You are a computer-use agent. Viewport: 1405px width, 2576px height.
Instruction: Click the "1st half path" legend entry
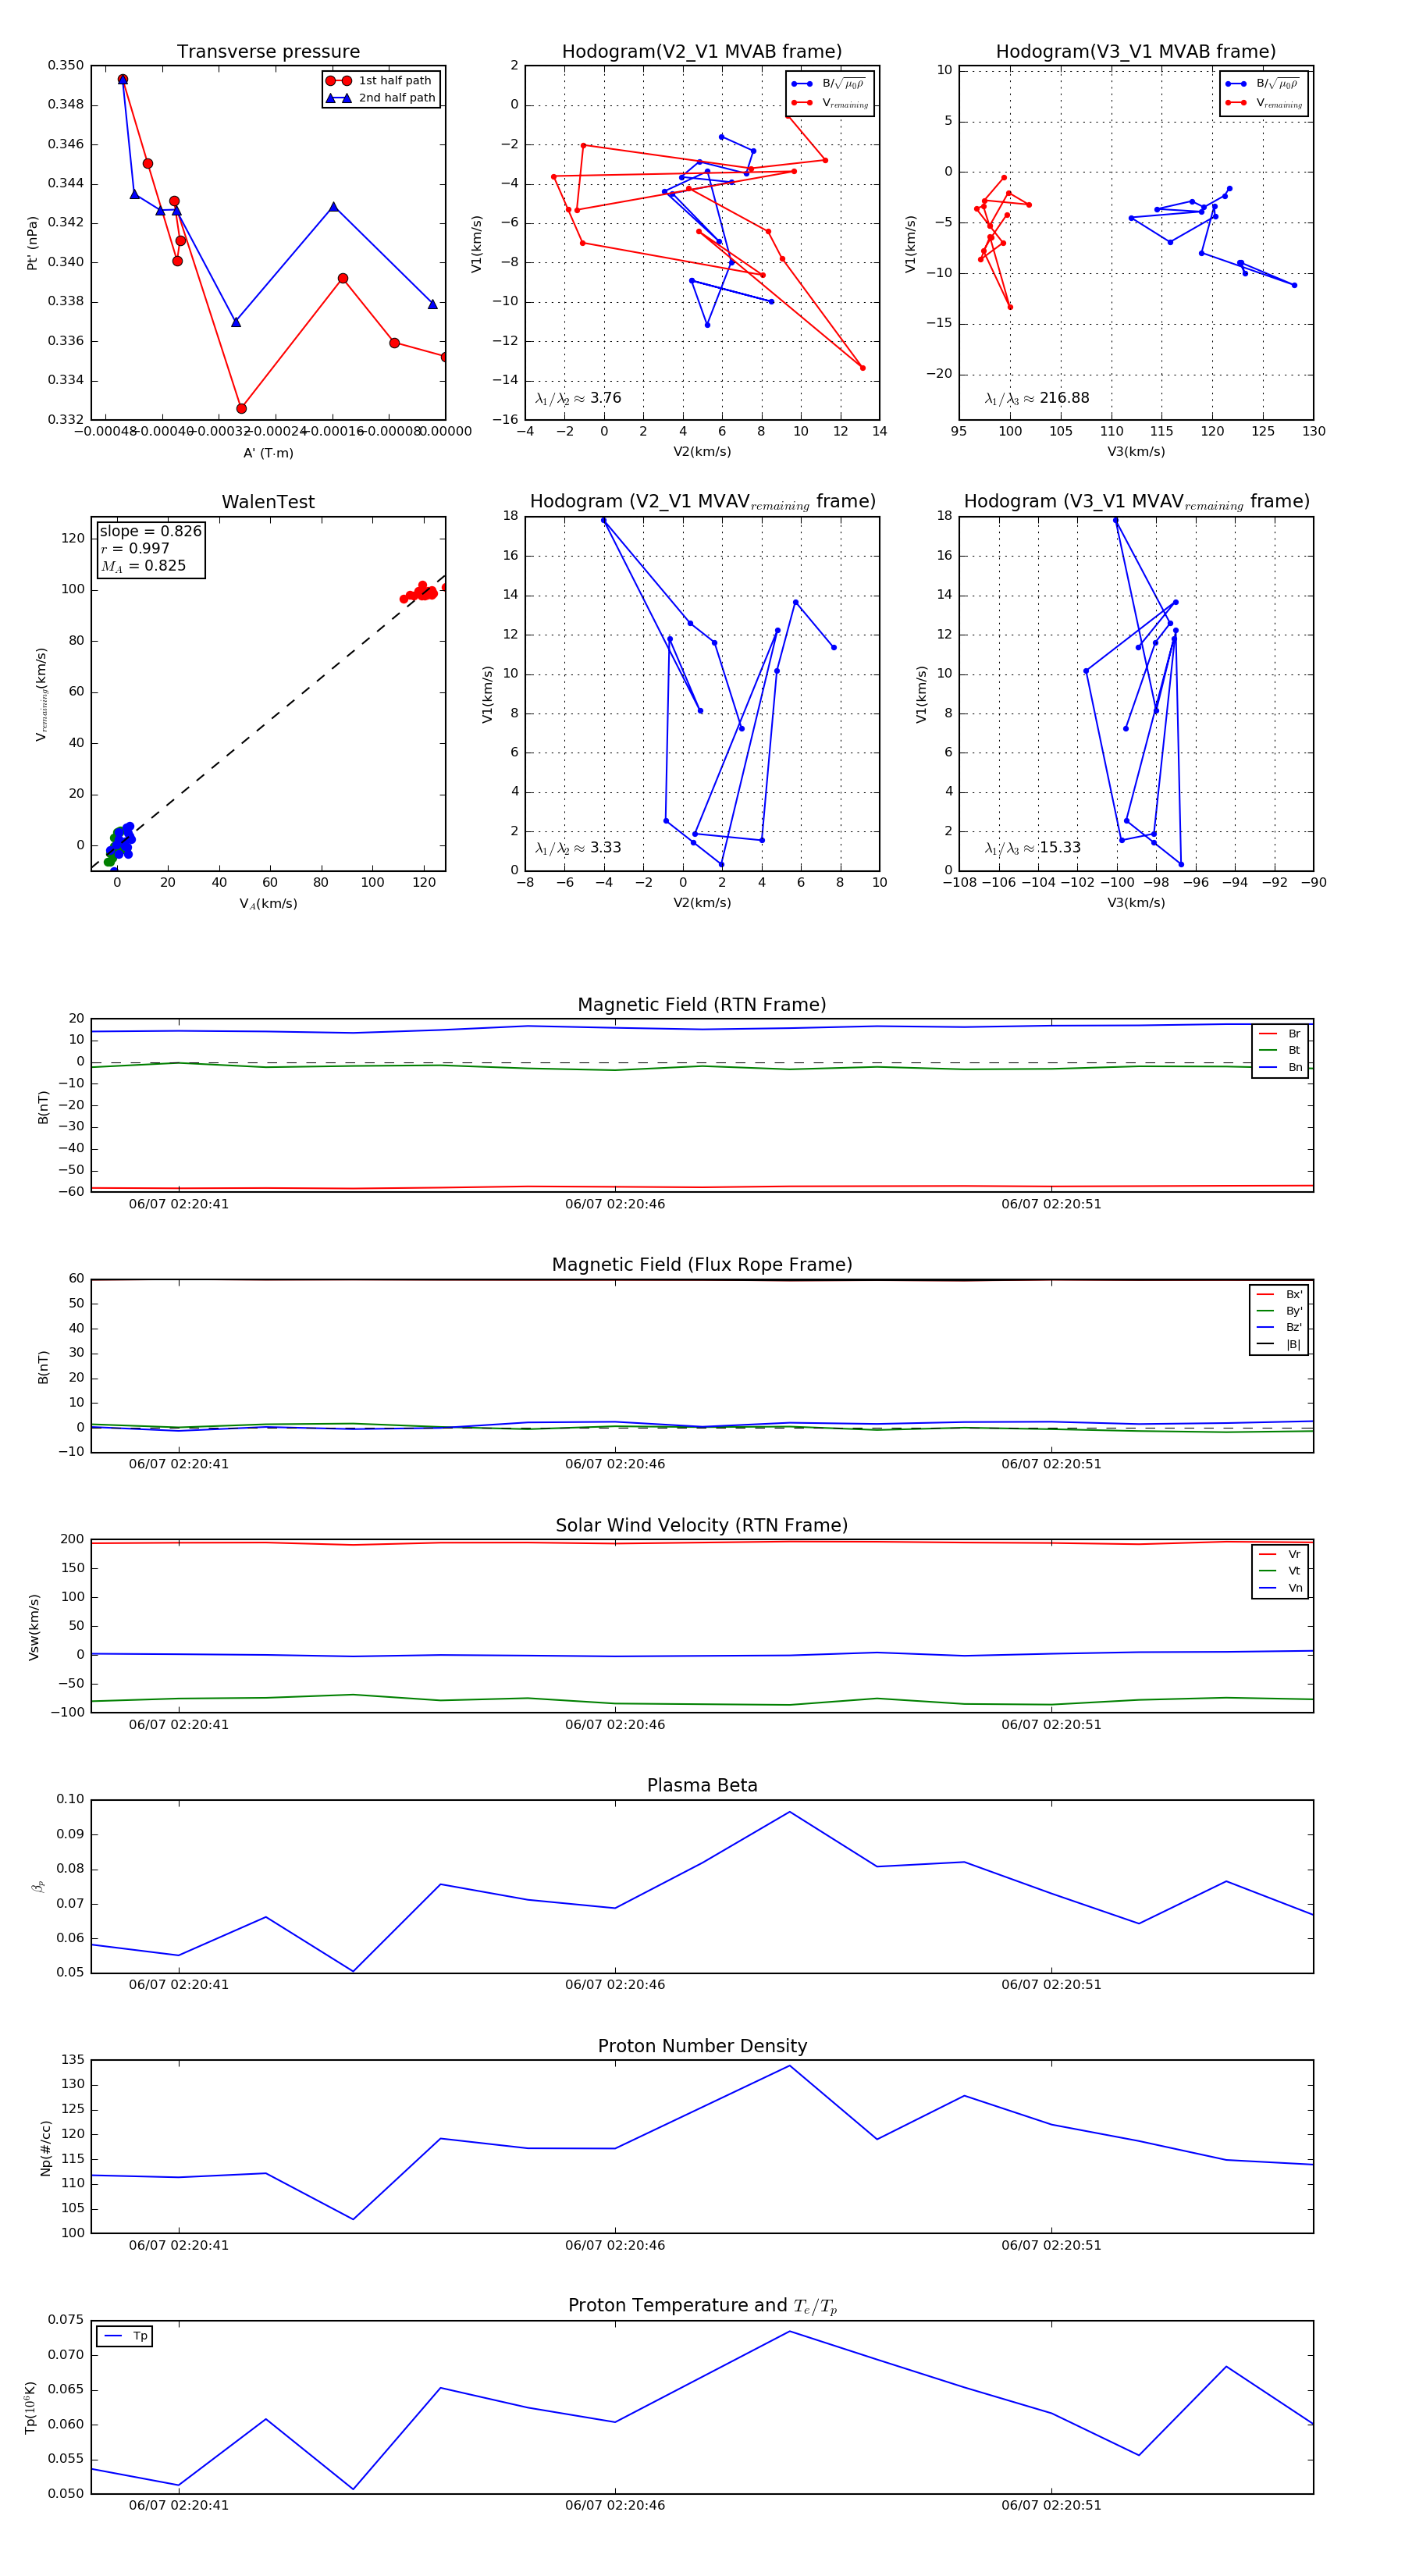(380, 80)
